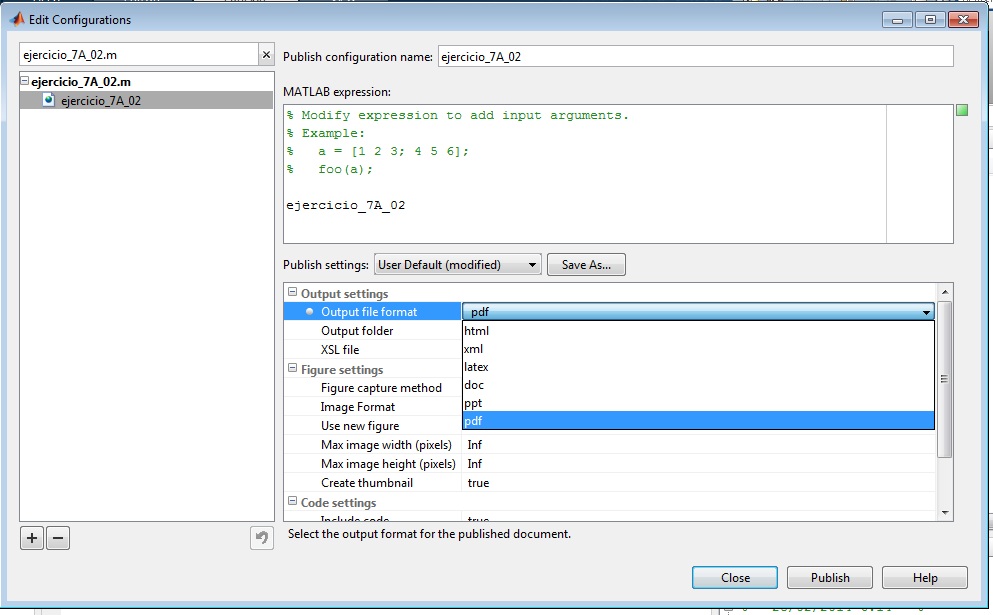Select the Use new figure property
993x615 pixels.
pyautogui.click(x=360, y=426)
